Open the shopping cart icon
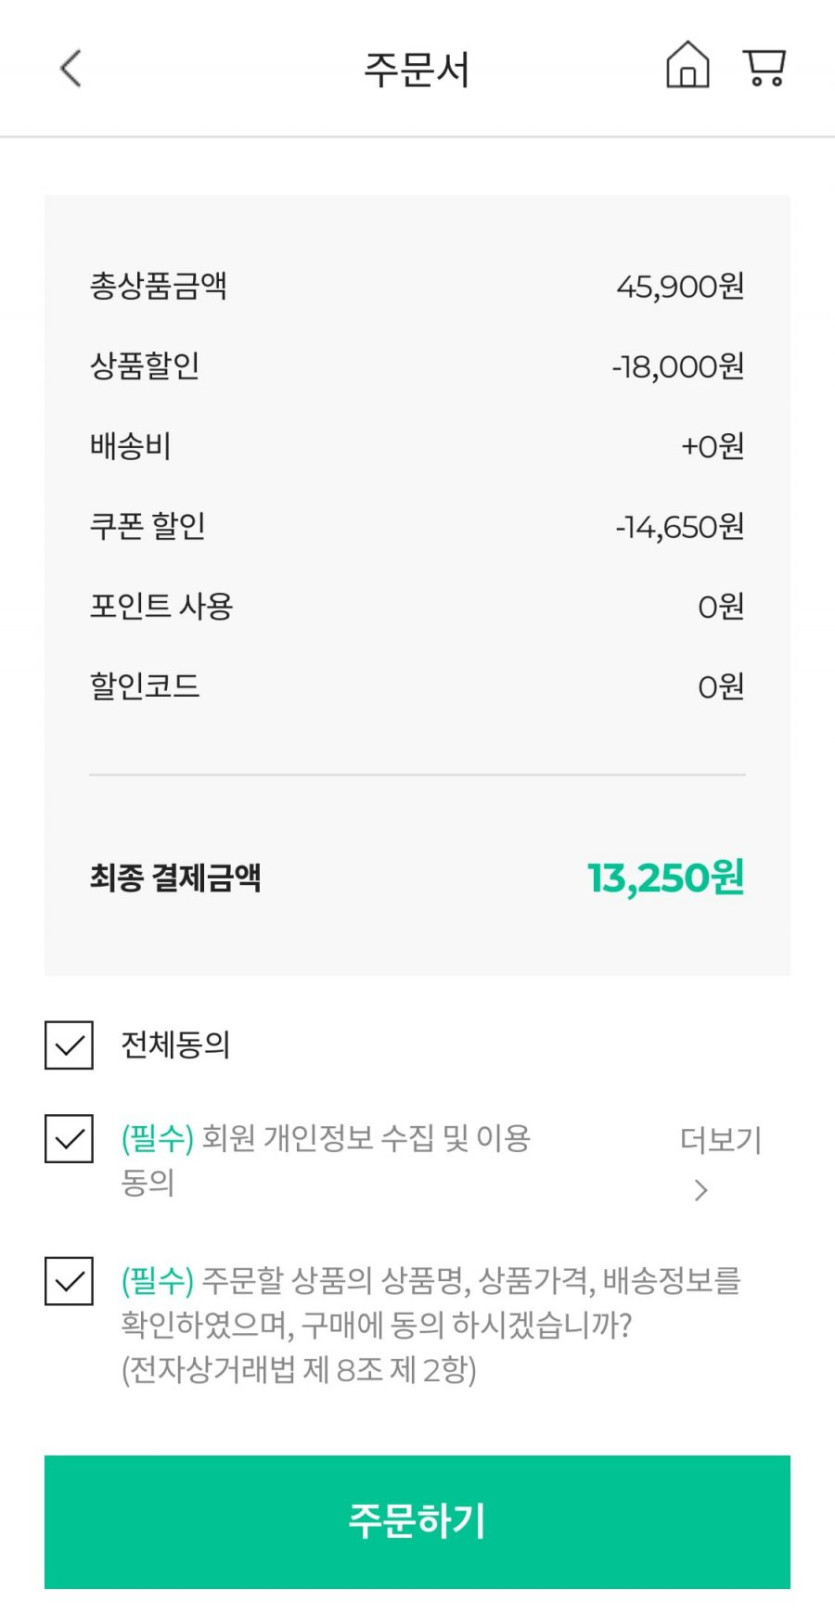 point(764,67)
